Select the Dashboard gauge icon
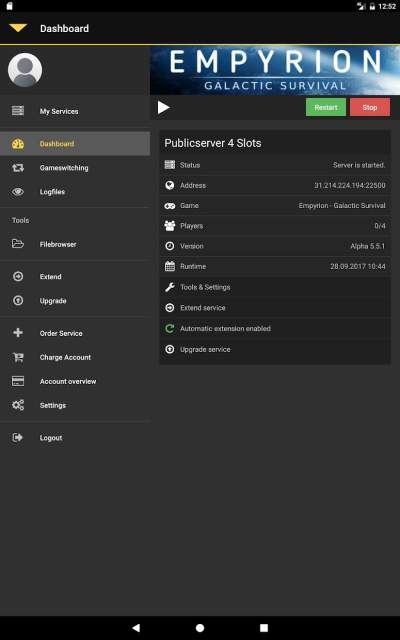The height and width of the screenshot is (640, 400). click(x=18, y=144)
